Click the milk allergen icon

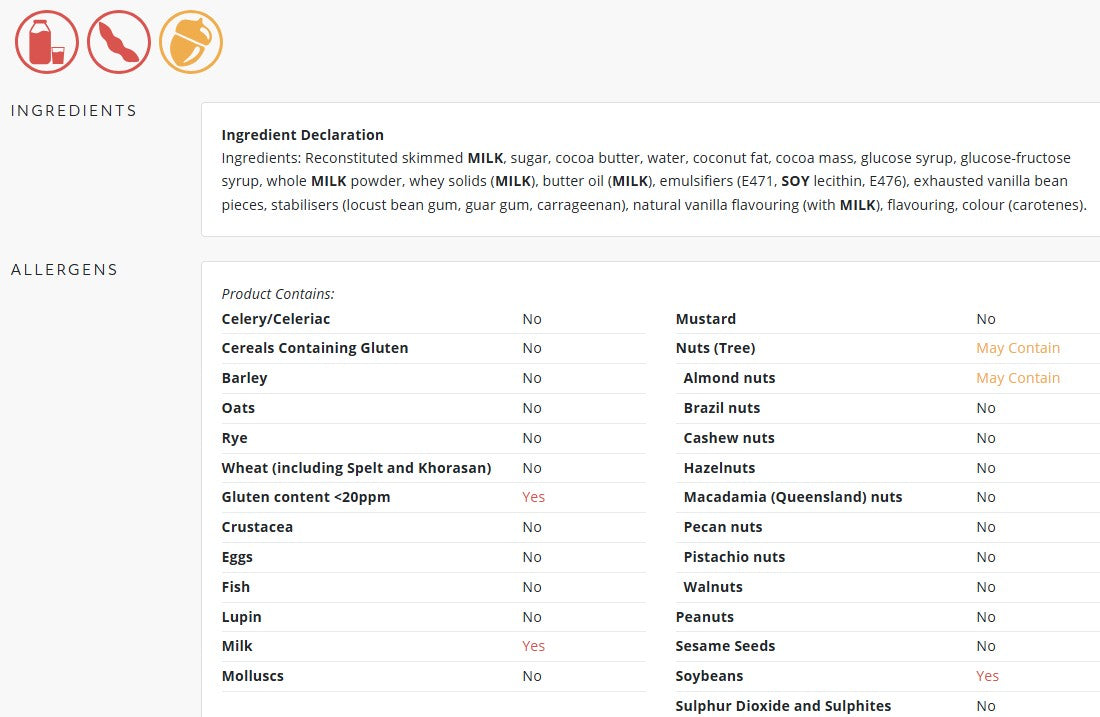tap(47, 42)
